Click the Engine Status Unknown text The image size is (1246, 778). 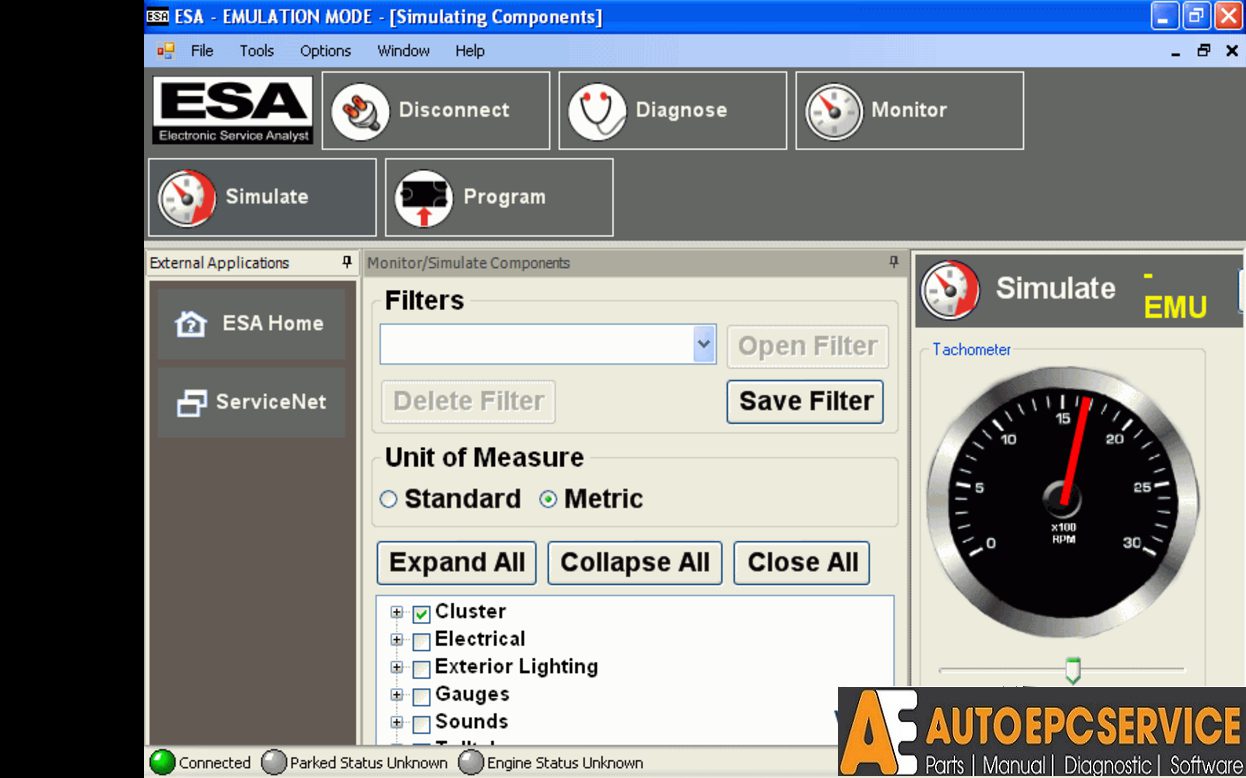pyautogui.click(x=565, y=763)
